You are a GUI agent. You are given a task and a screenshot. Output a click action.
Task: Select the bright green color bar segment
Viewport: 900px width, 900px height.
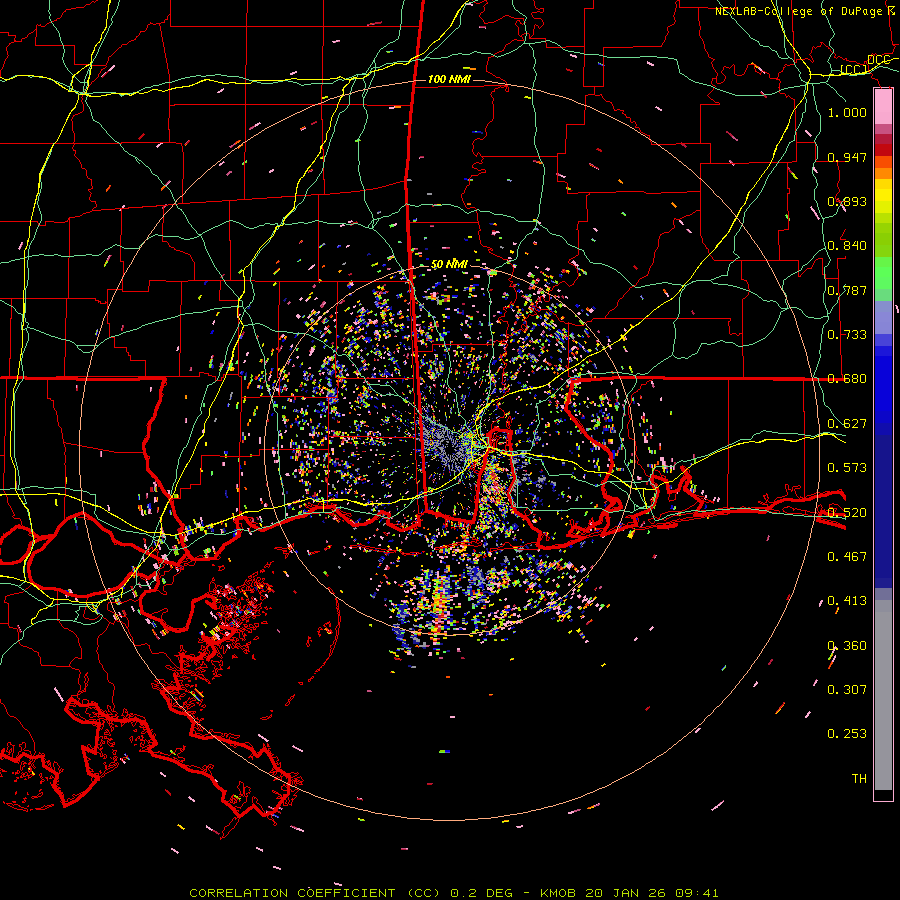tap(883, 273)
